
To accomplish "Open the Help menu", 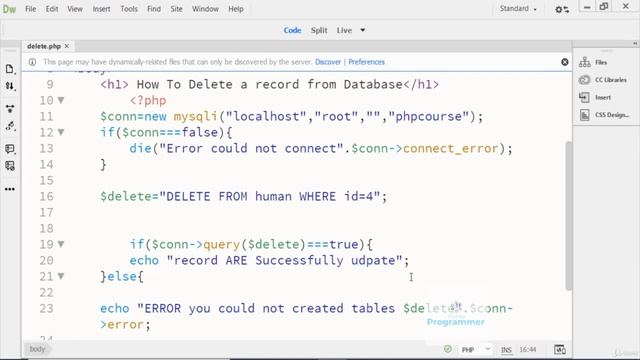I will coord(236,9).
